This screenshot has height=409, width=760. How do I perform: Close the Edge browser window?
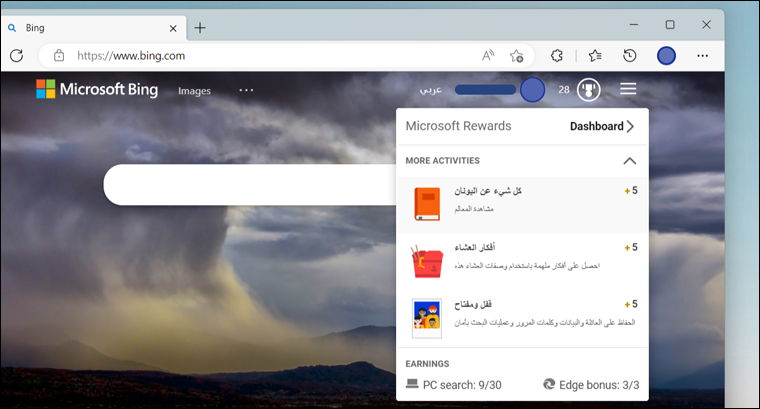706,24
